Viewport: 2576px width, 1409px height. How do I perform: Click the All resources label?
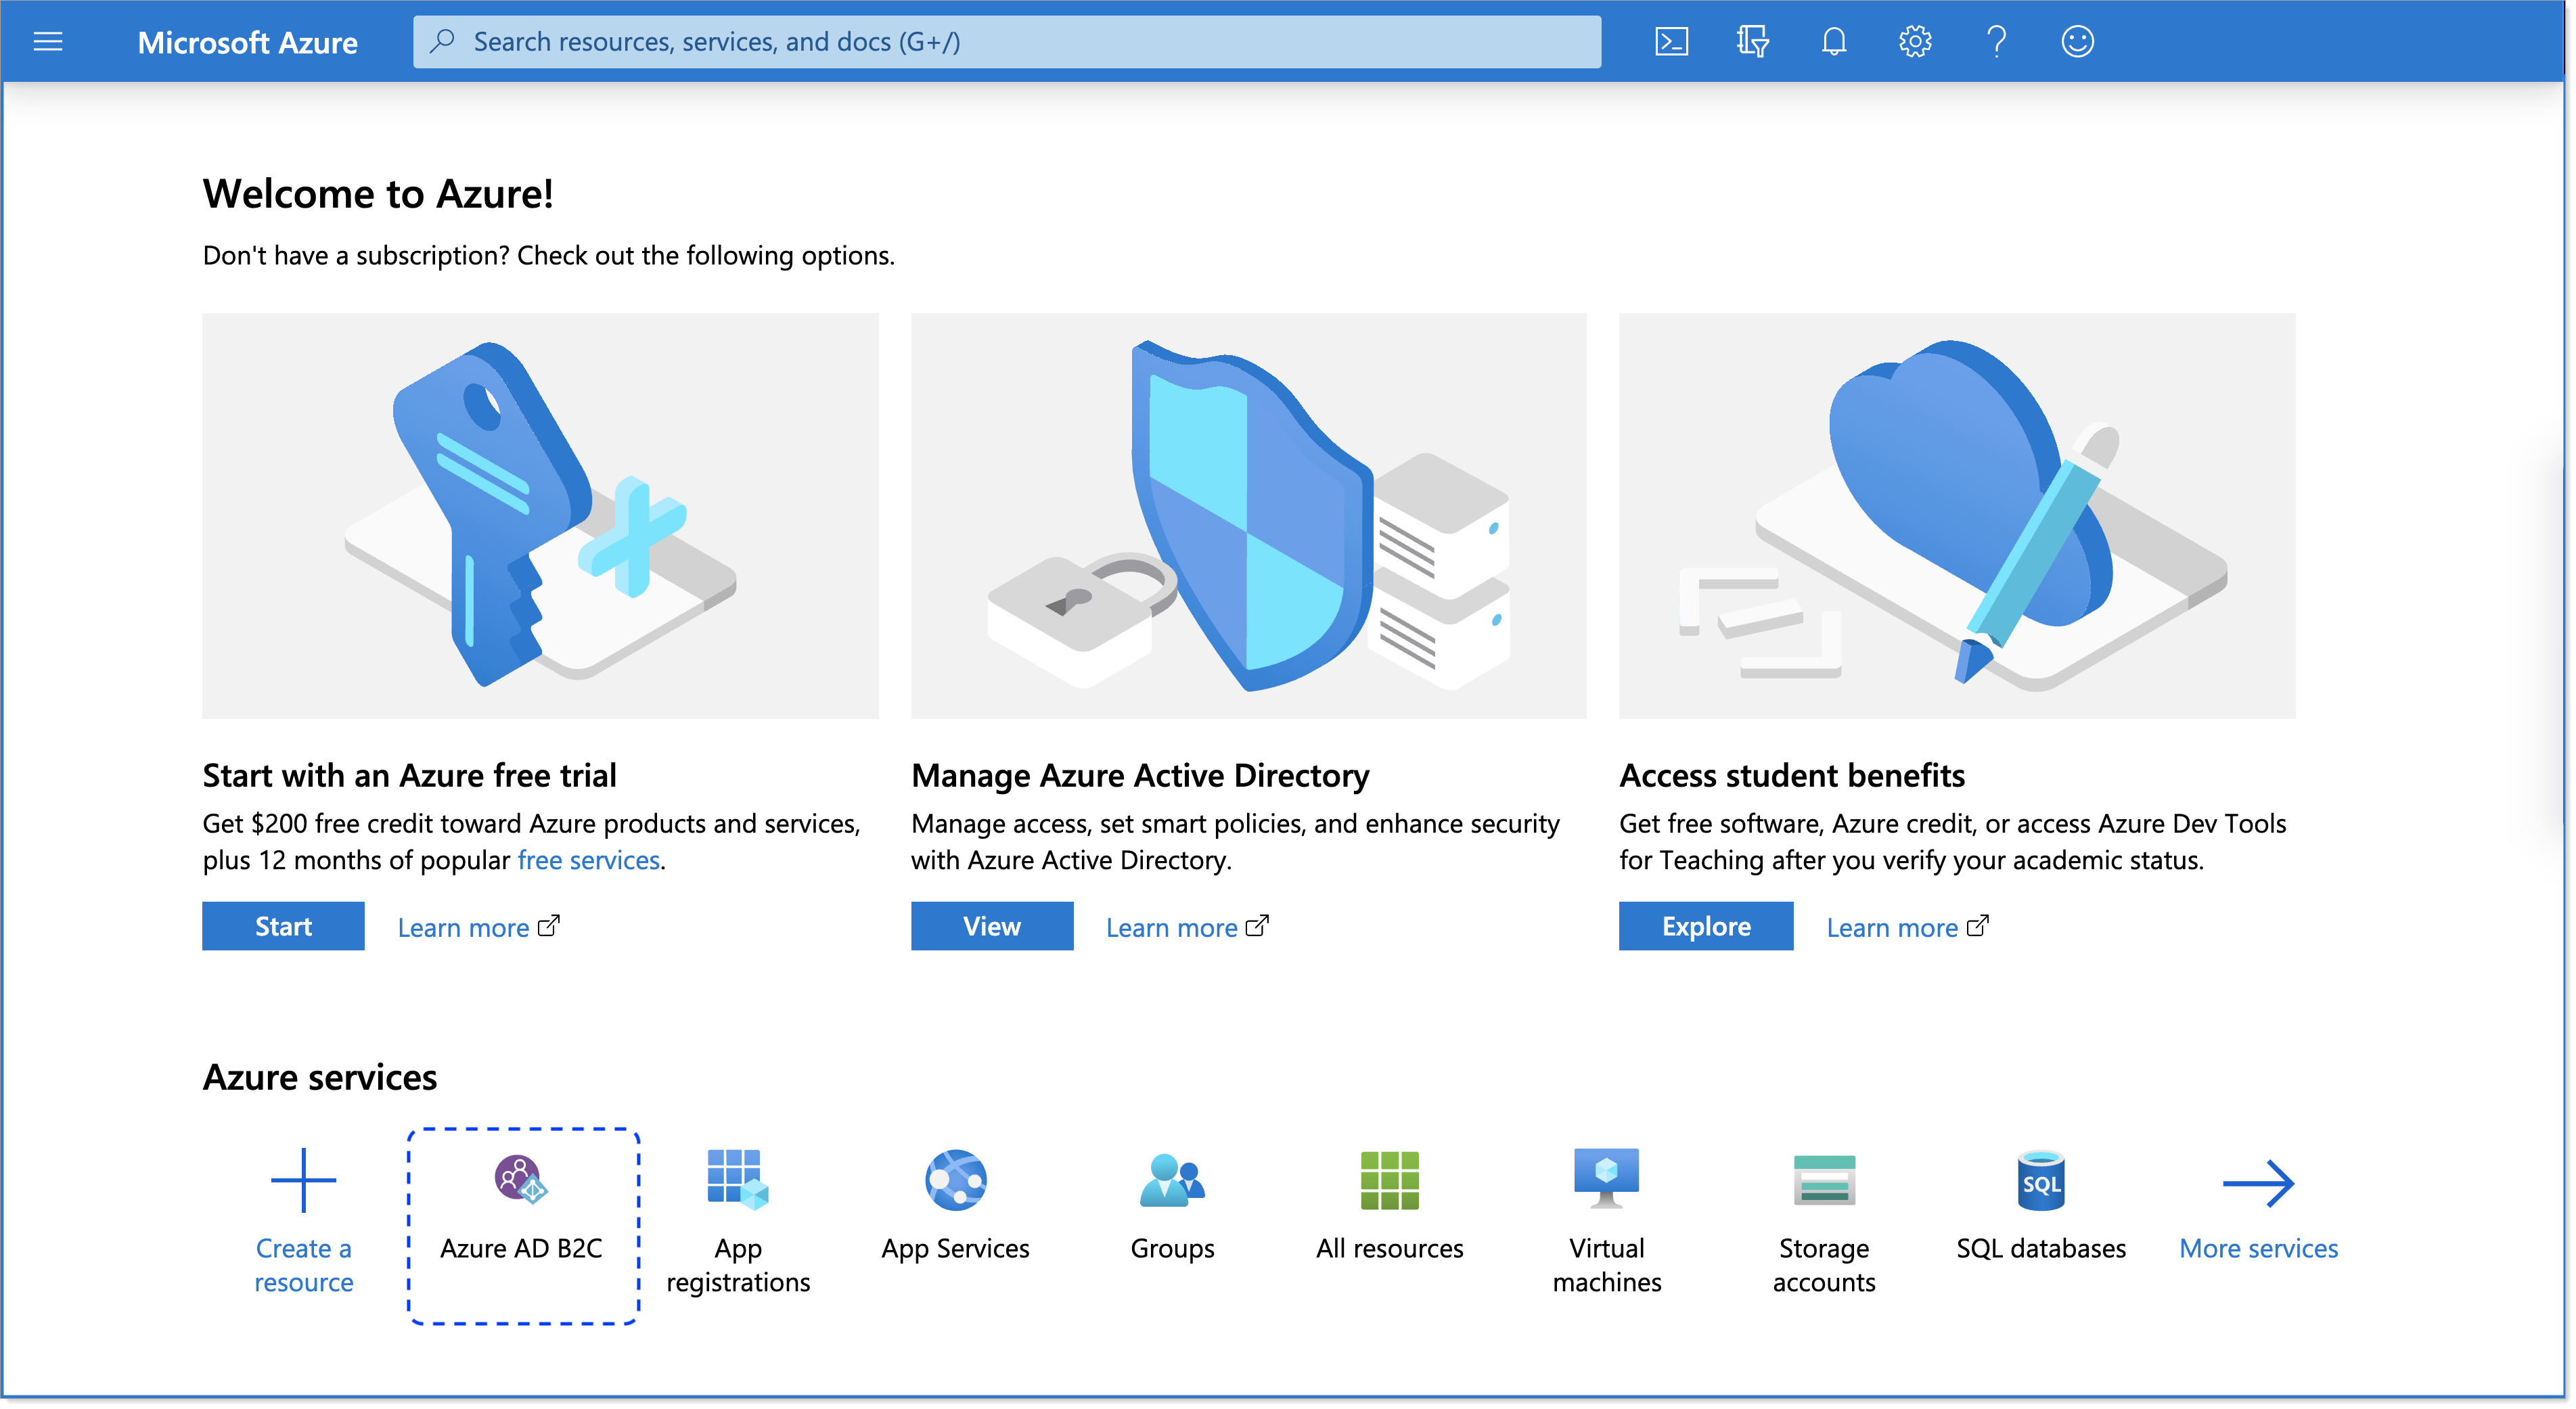coord(1389,1248)
